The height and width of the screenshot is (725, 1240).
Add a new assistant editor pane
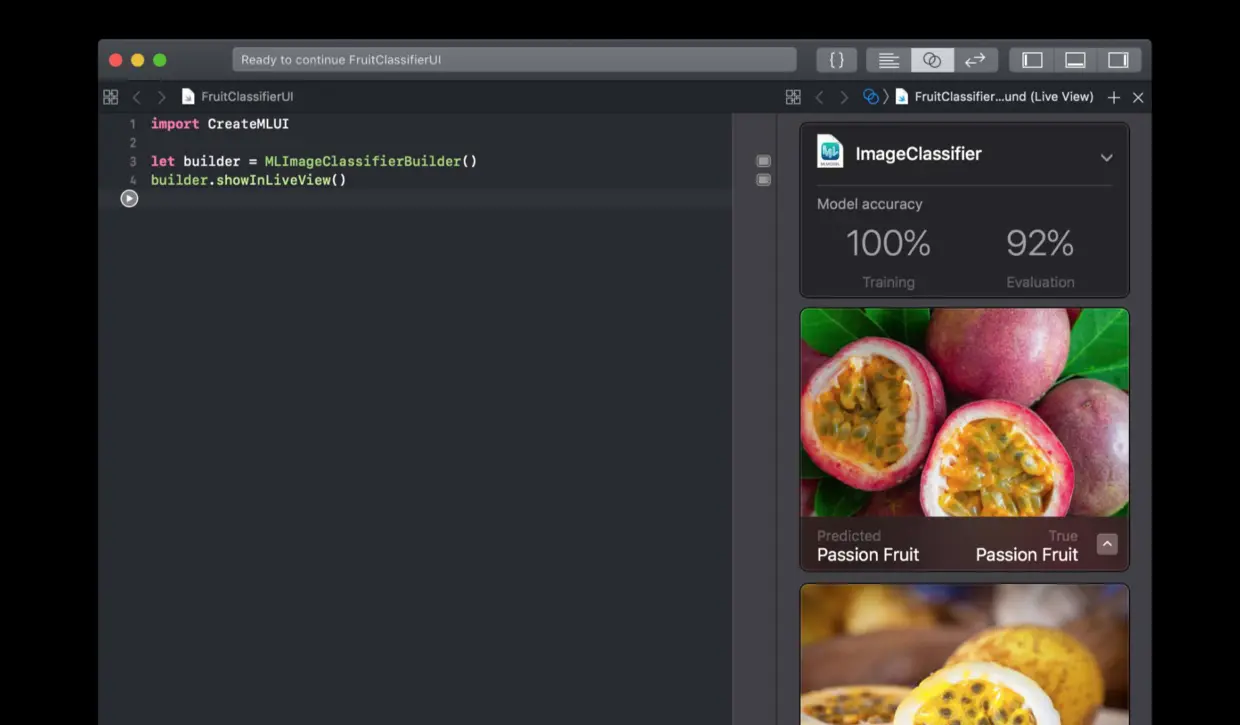tap(1114, 97)
